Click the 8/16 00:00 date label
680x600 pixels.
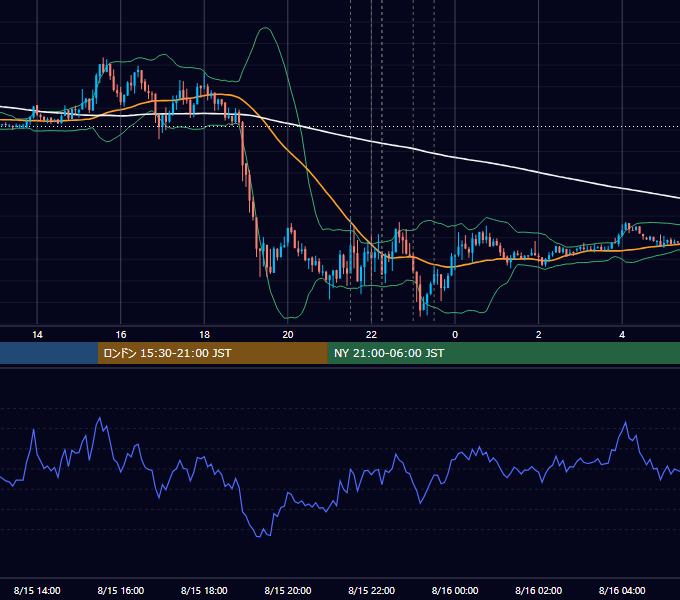(x=455, y=590)
